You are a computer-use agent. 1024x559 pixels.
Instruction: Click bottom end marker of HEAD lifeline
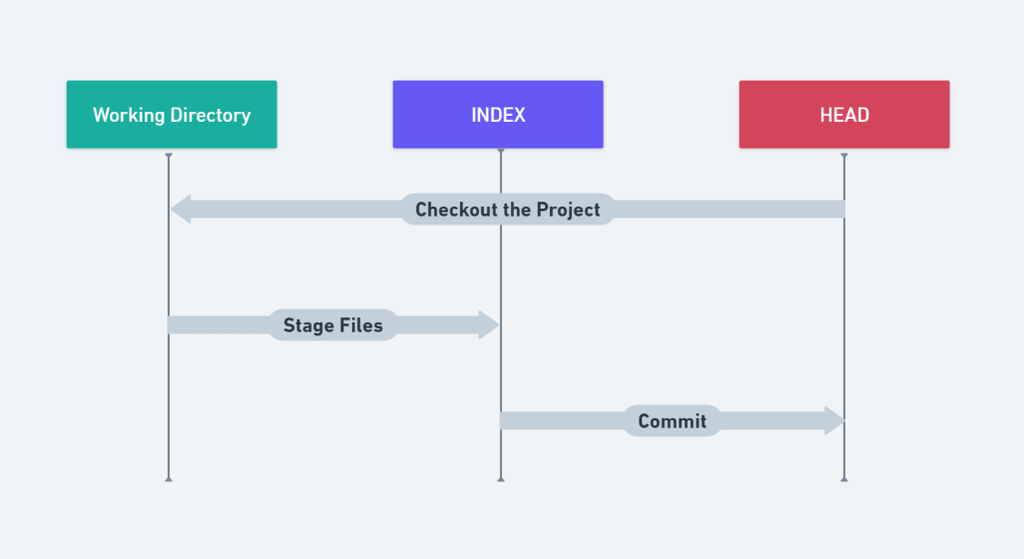click(x=844, y=479)
